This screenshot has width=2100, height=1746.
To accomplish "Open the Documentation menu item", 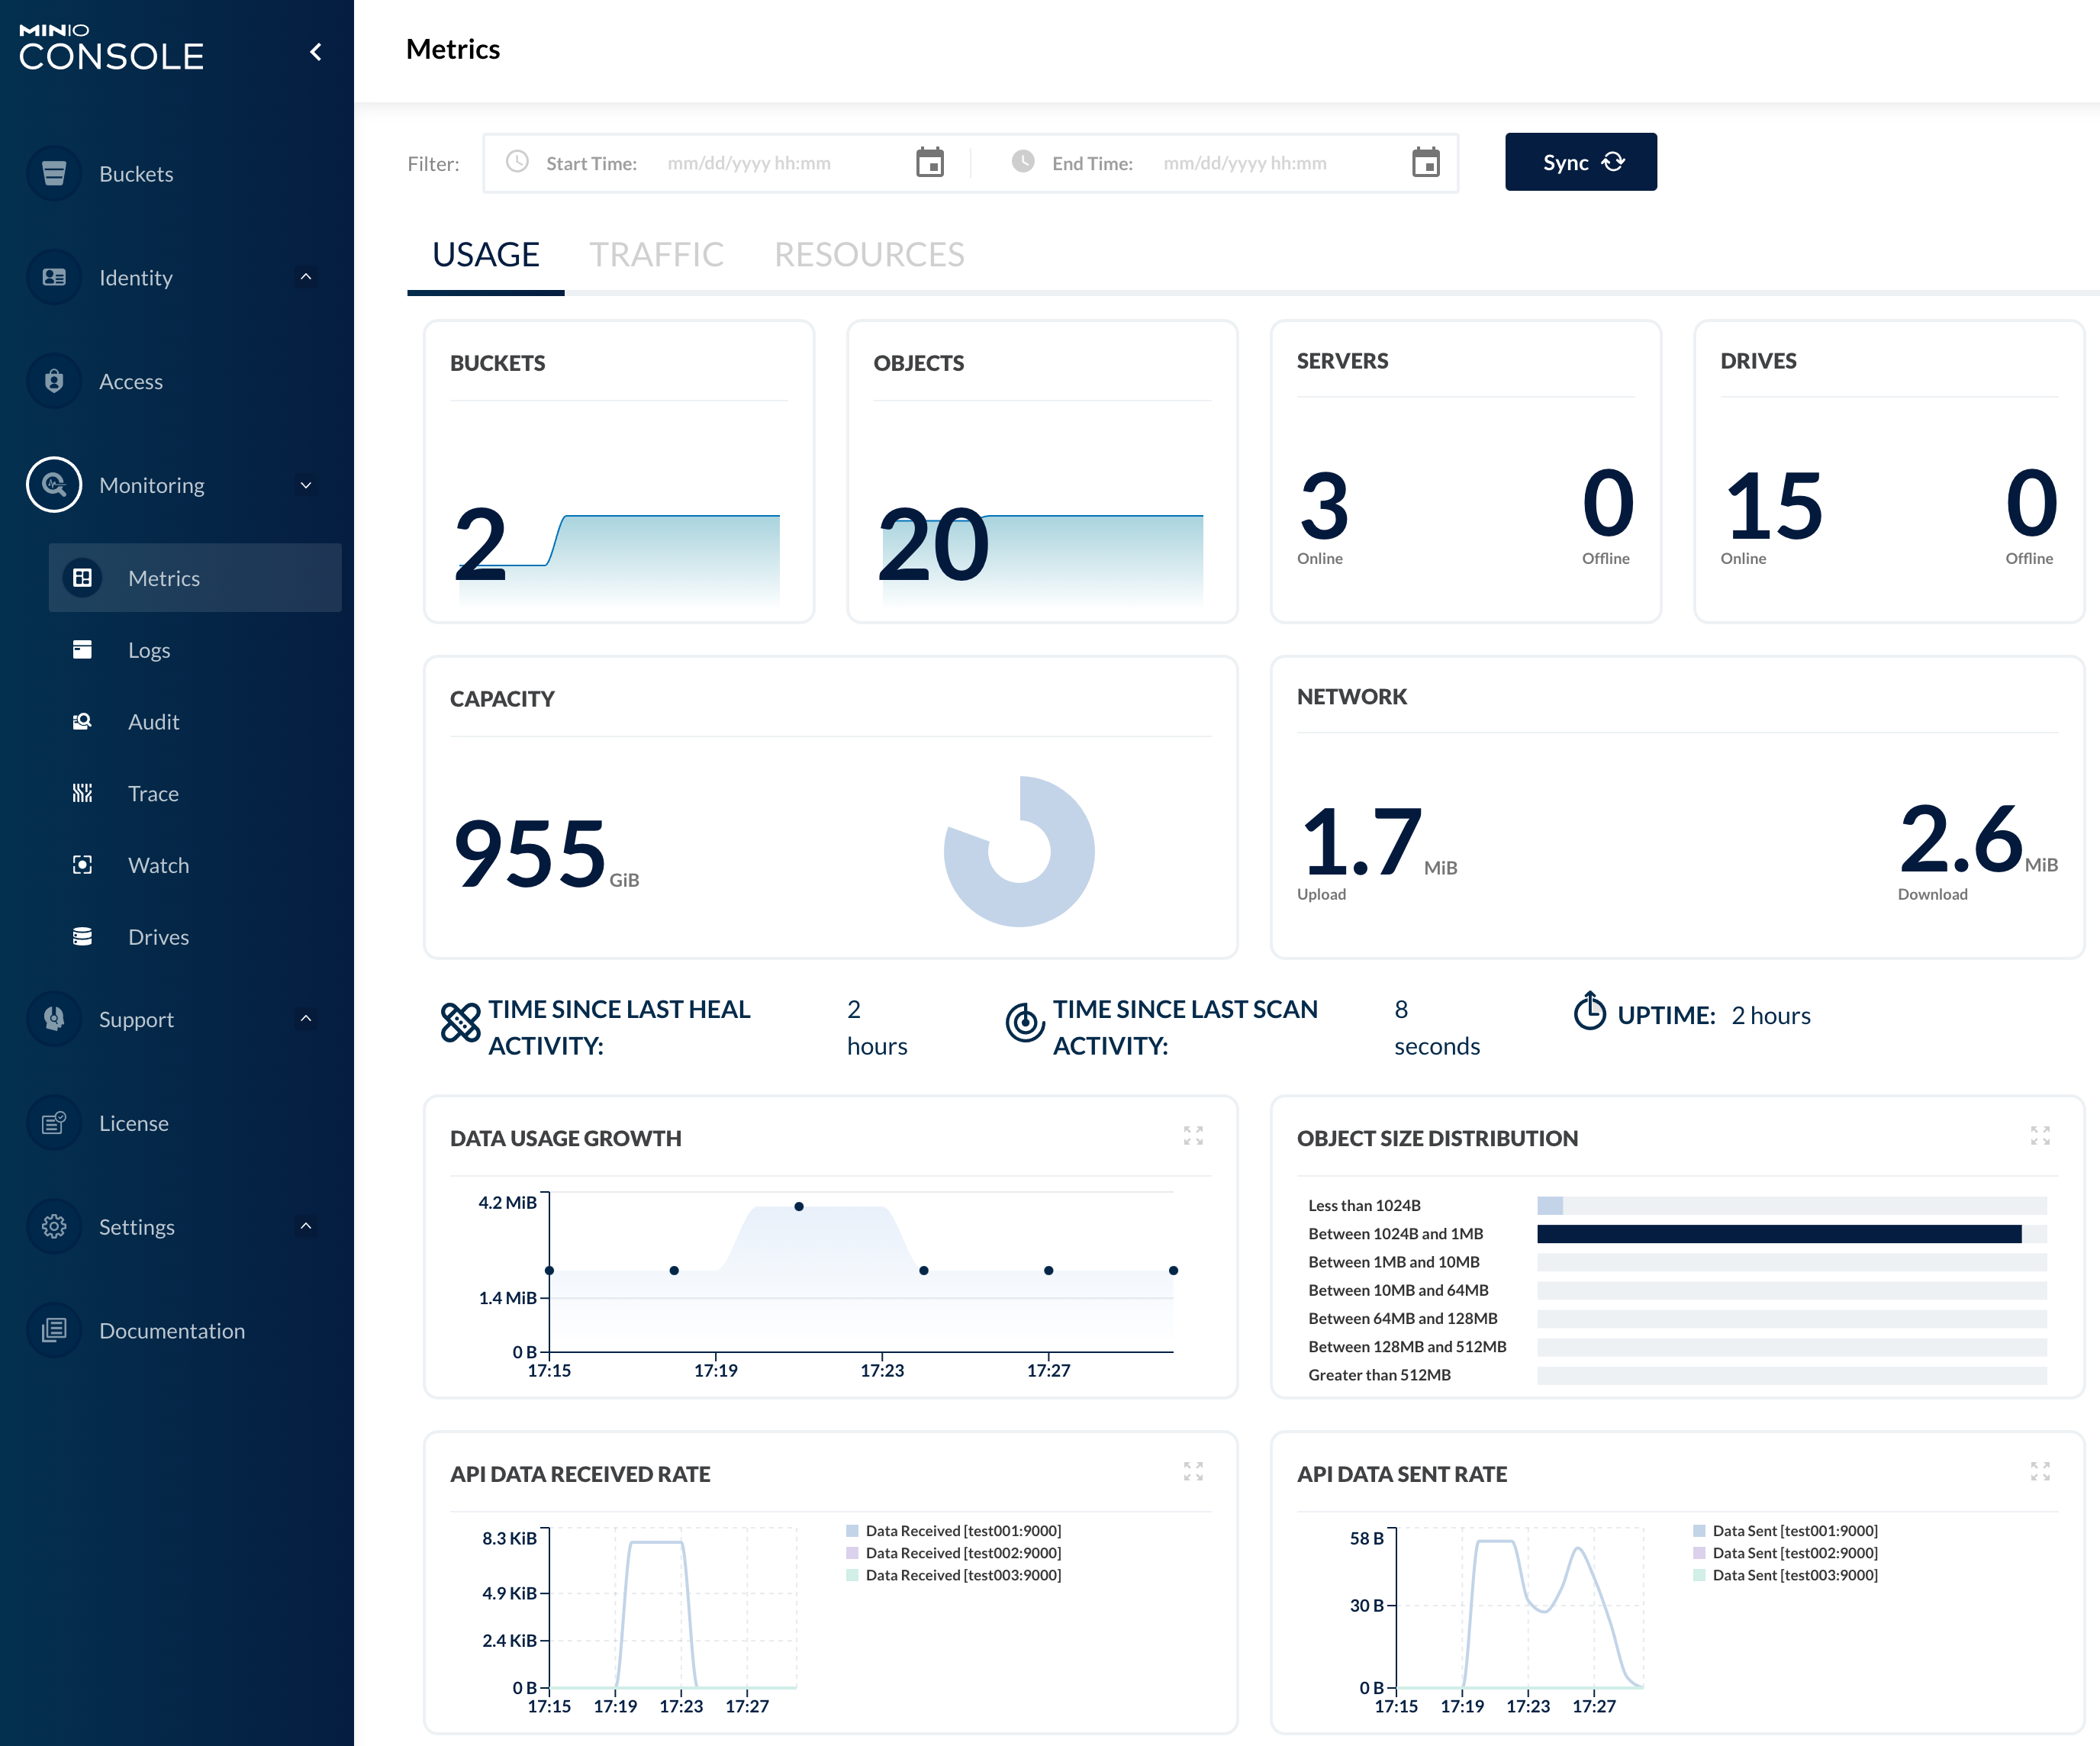I will [171, 1331].
